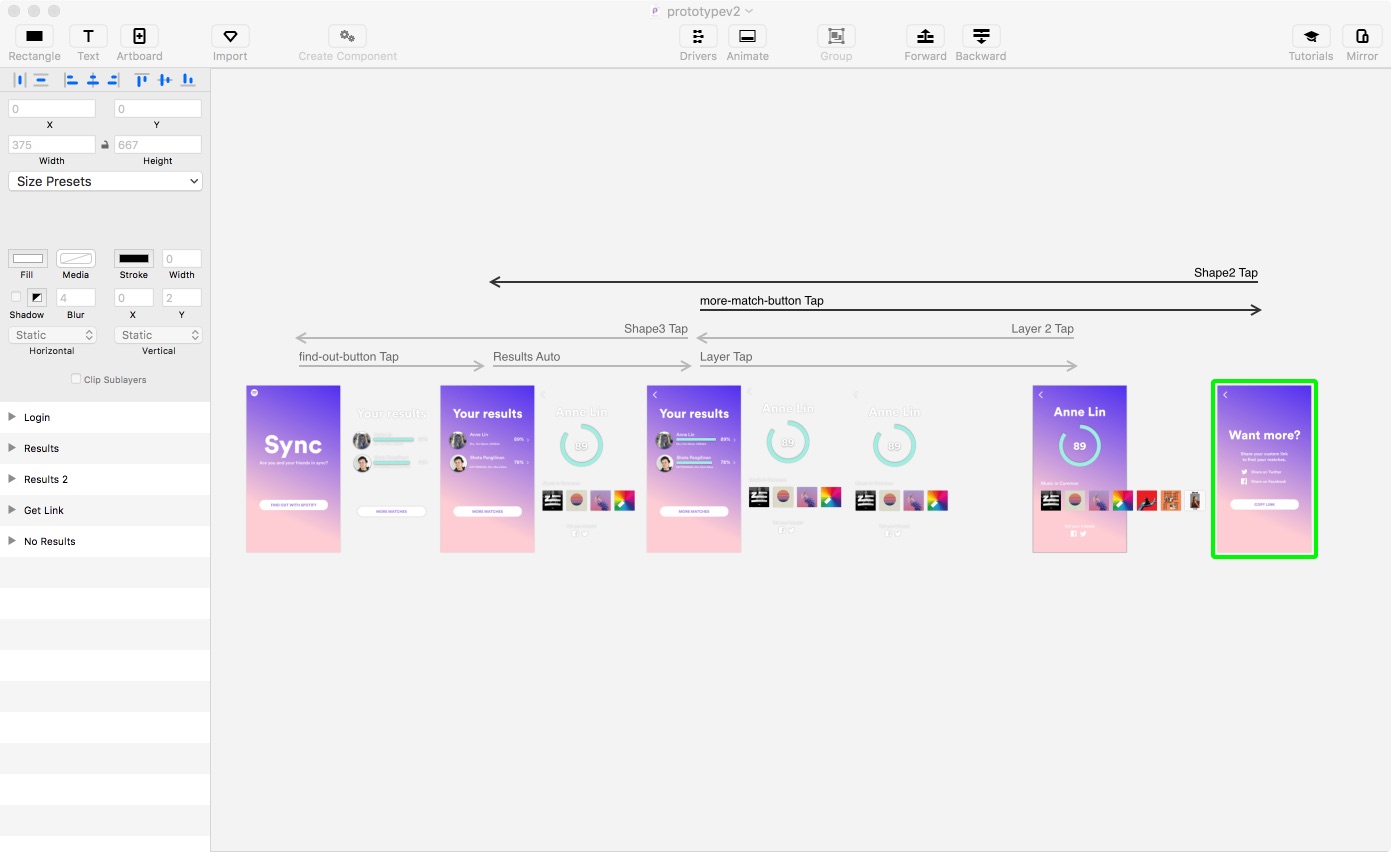Select No Results row in layer list

(105, 541)
